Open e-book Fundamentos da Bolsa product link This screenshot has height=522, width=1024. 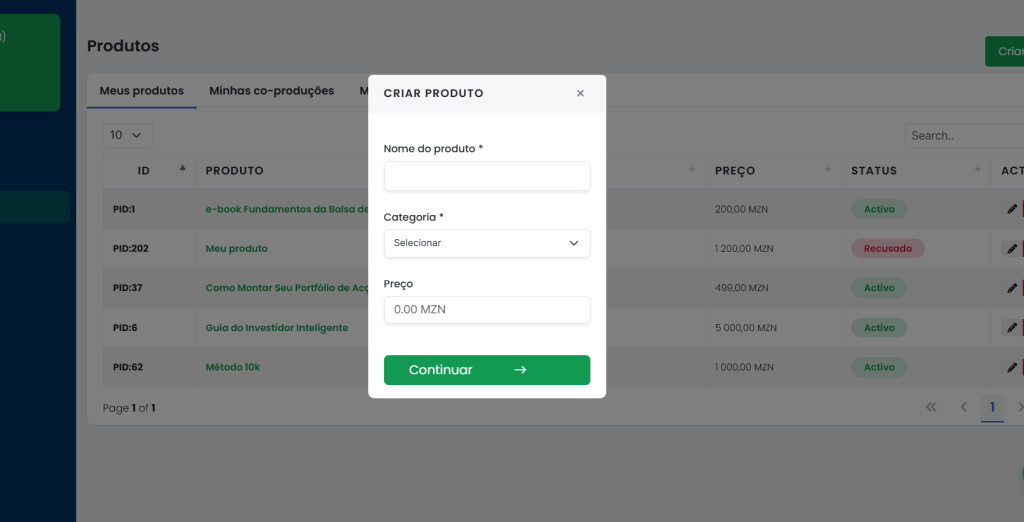287,209
